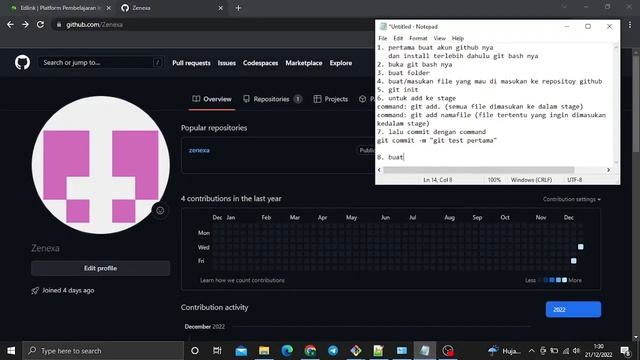Click Notepad horizontal scrollbar thumb
The height and width of the screenshot is (360, 640).
click(x=478, y=170)
